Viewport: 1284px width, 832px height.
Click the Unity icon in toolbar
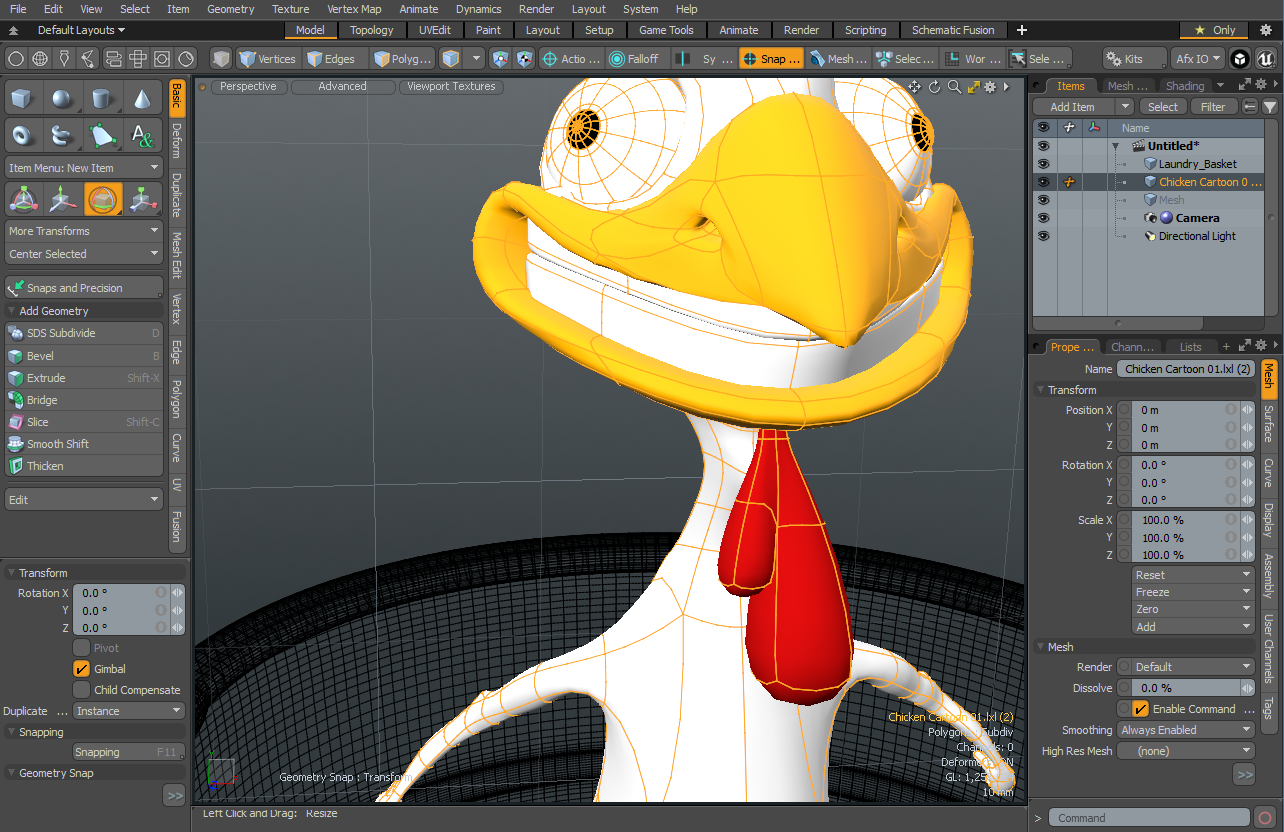[x=1240, y=59]
